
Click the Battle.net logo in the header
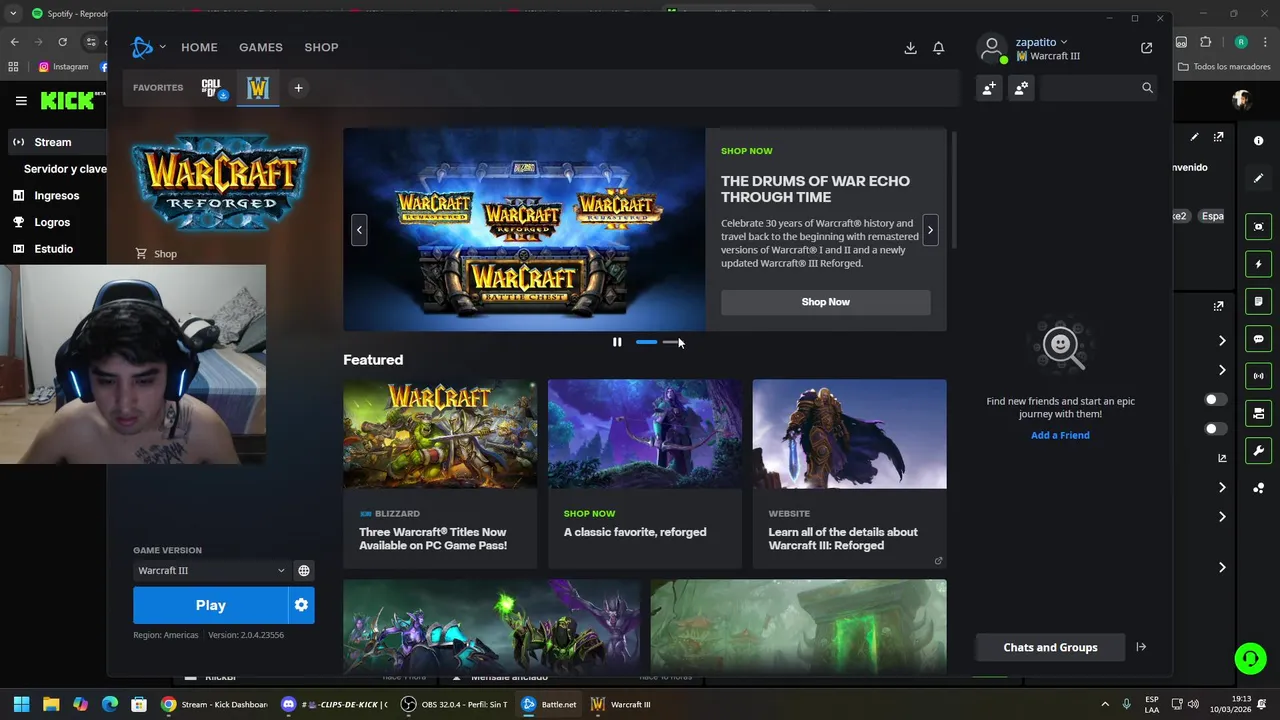pyautogui.click(x=142, y=47)
